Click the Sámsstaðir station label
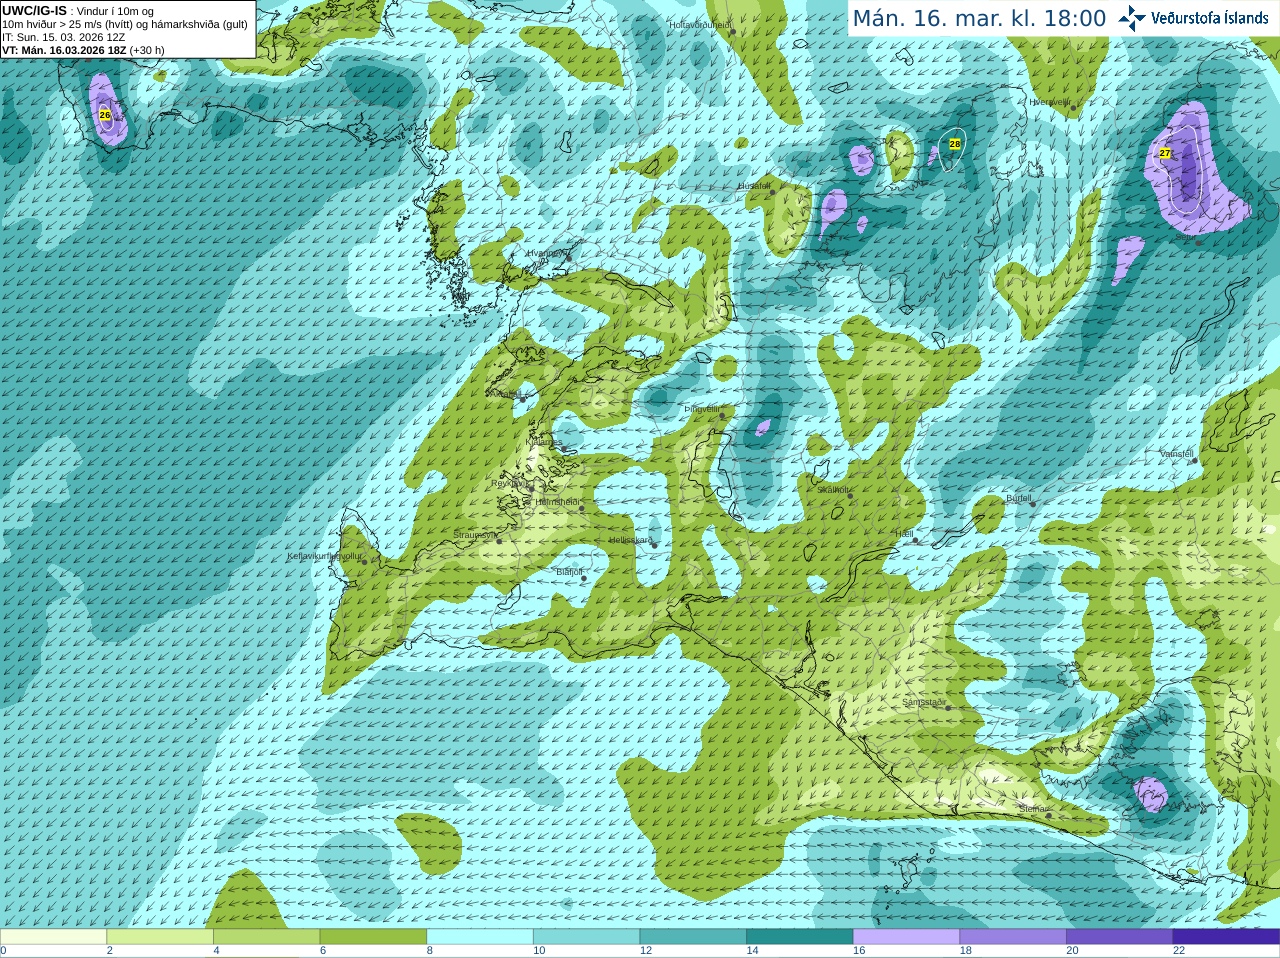The height and width of the screenshot is (958, 1280). [924, 702]
